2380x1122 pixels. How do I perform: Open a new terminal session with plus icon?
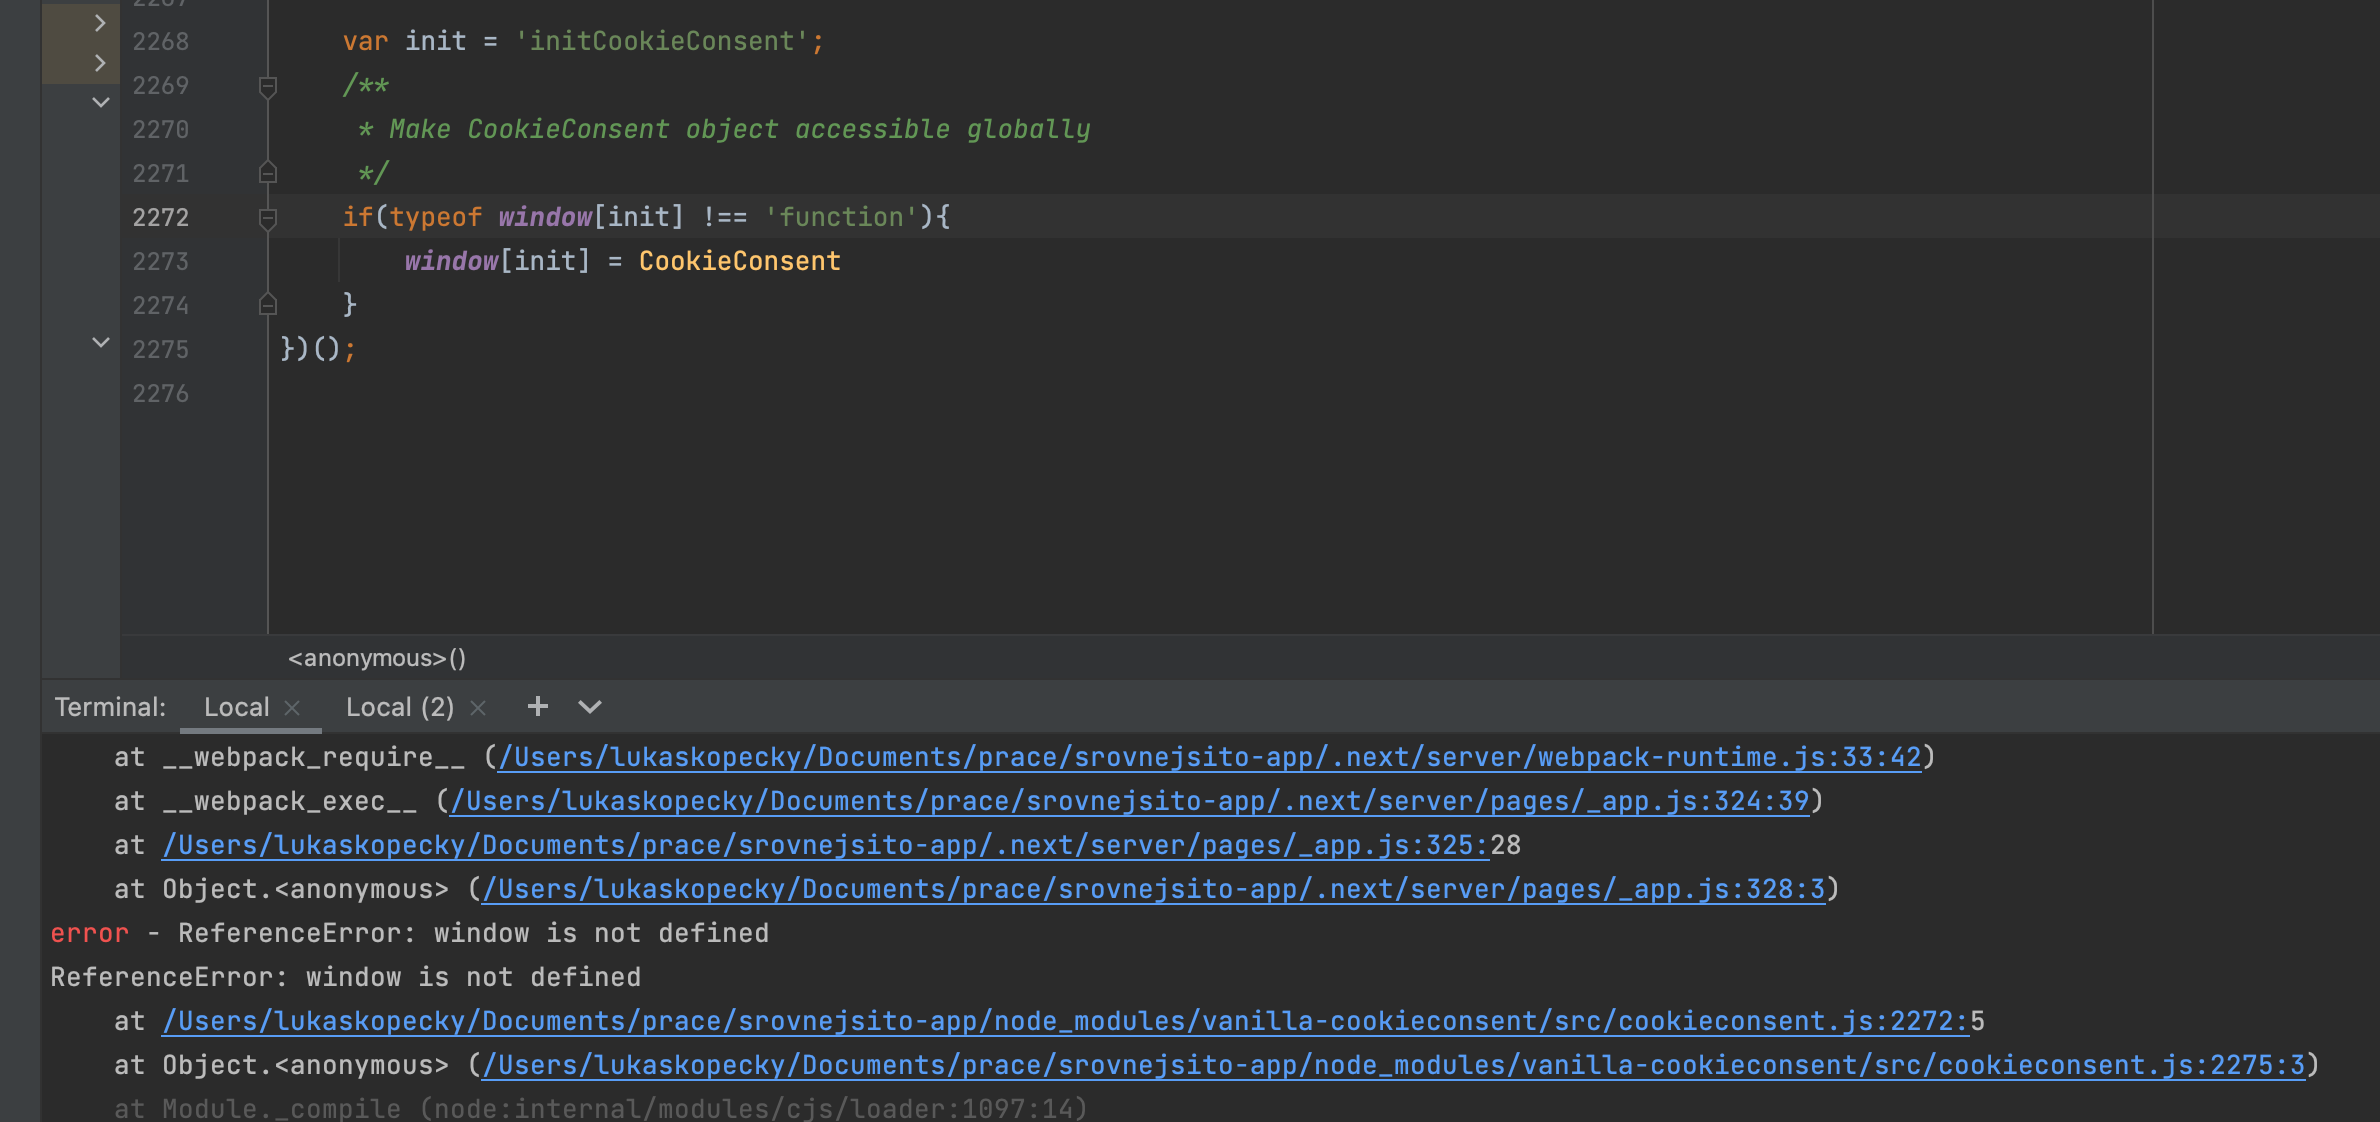coord(537,707)
